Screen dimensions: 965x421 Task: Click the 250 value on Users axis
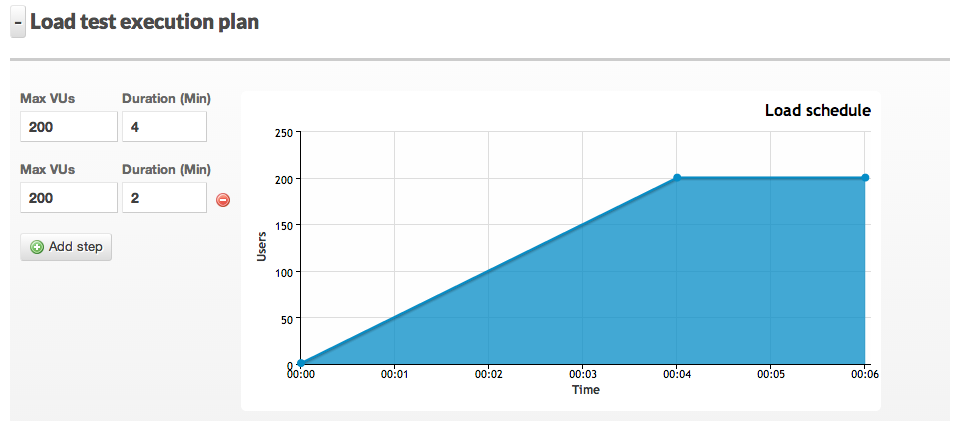(x=282, y=132)
